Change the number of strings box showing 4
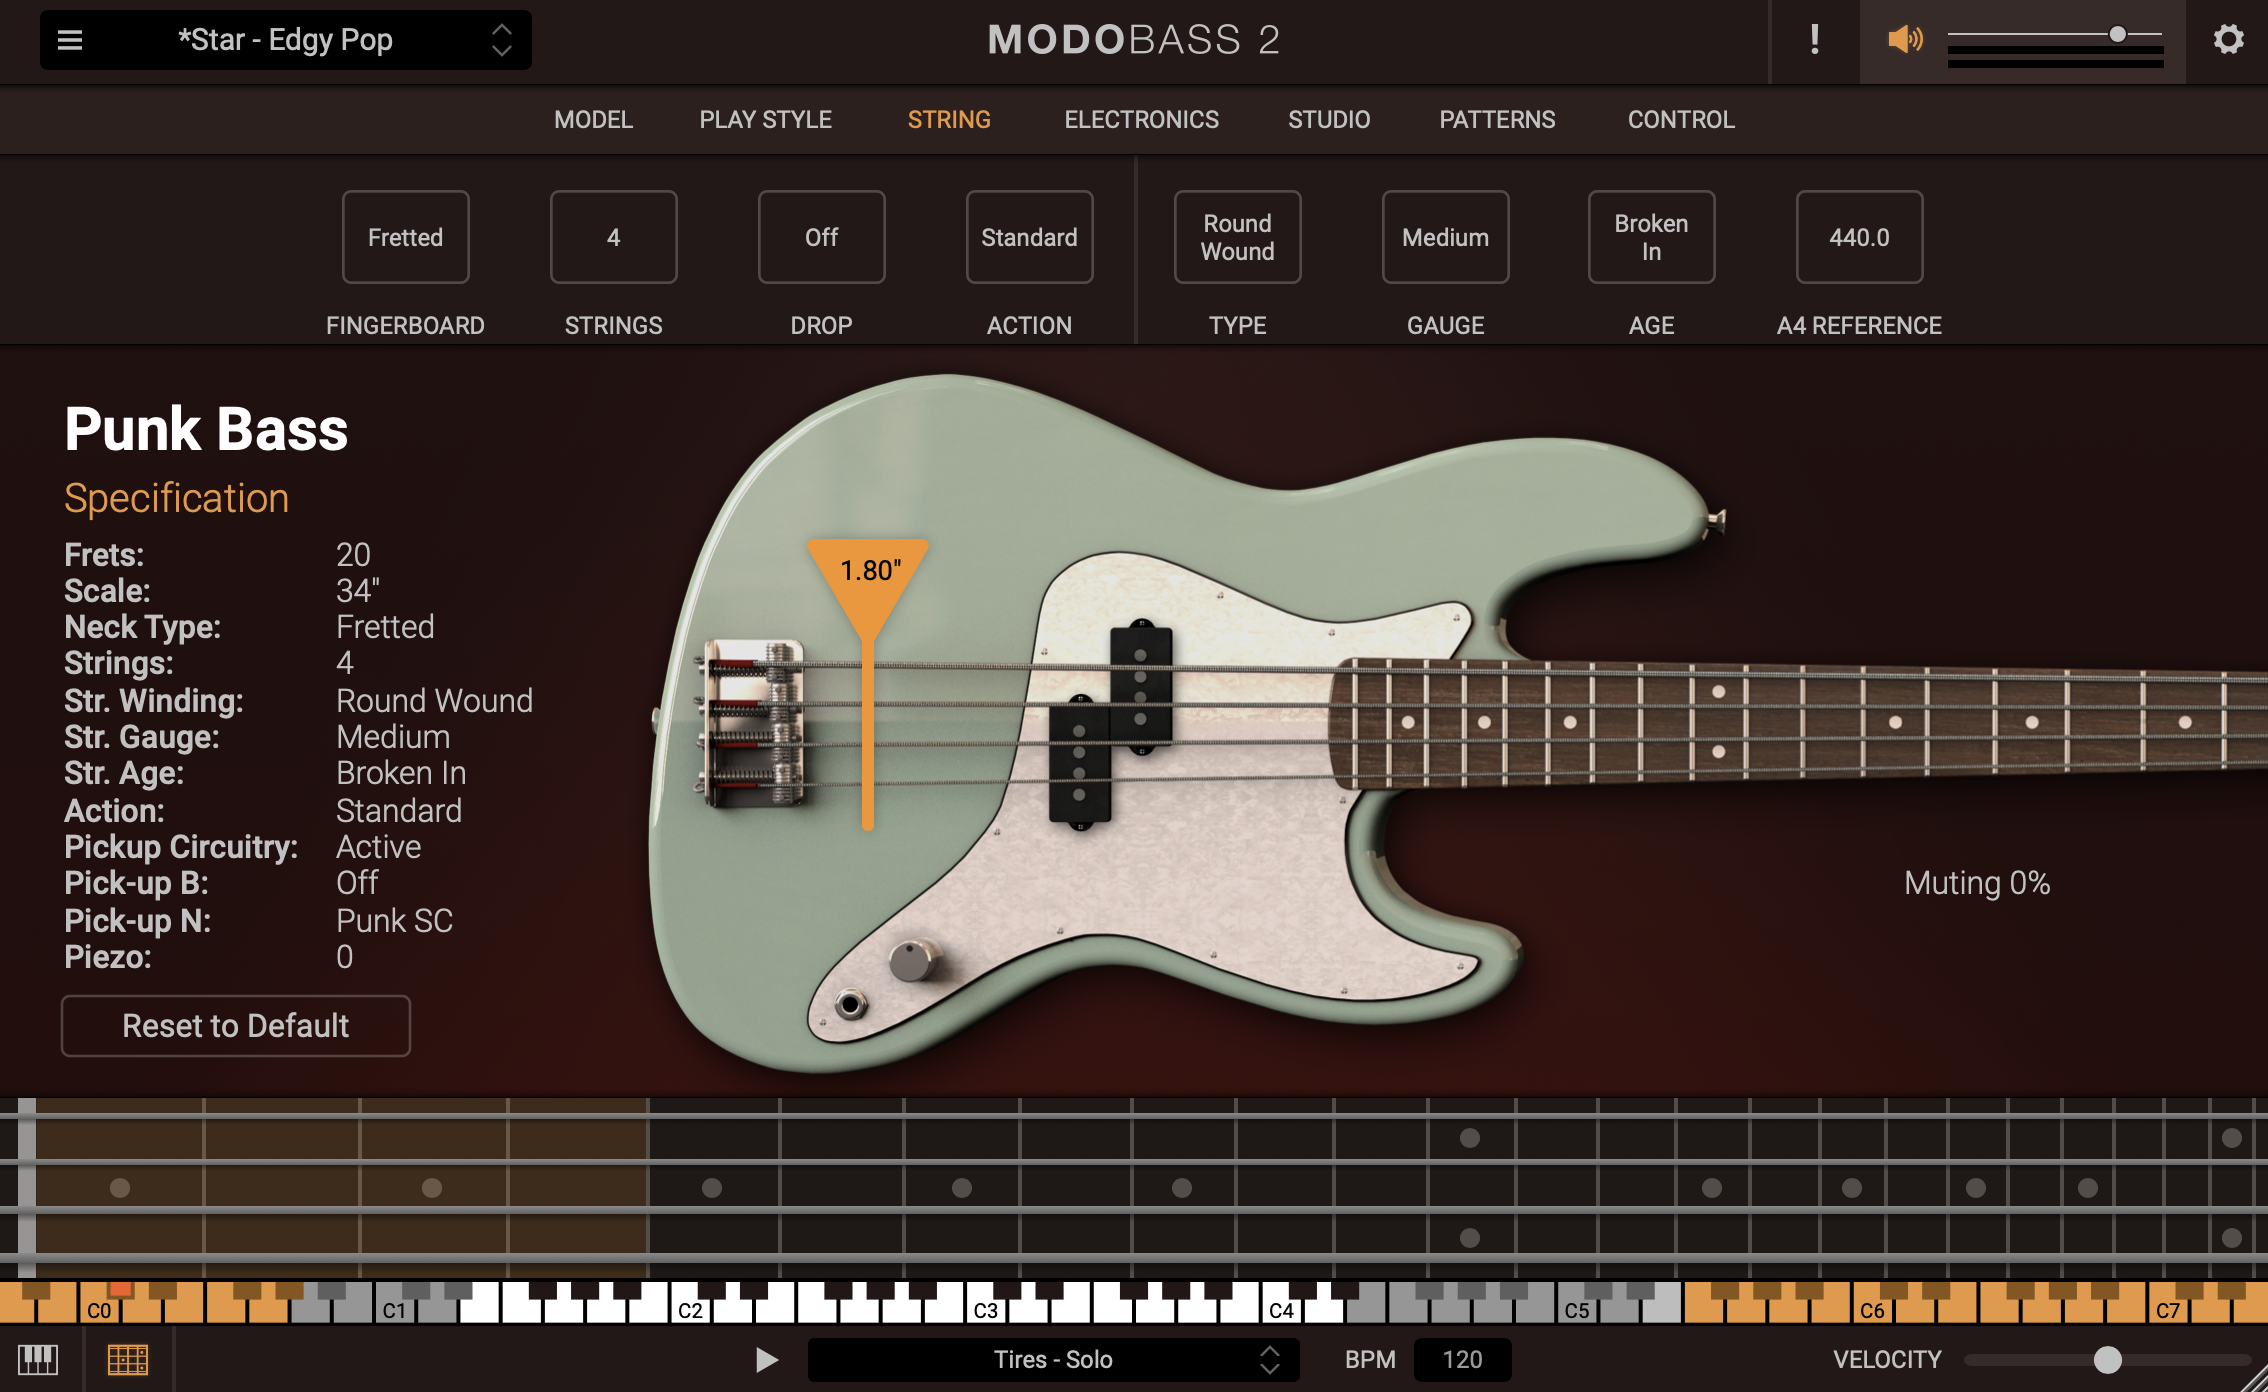 tap(613, 237)
